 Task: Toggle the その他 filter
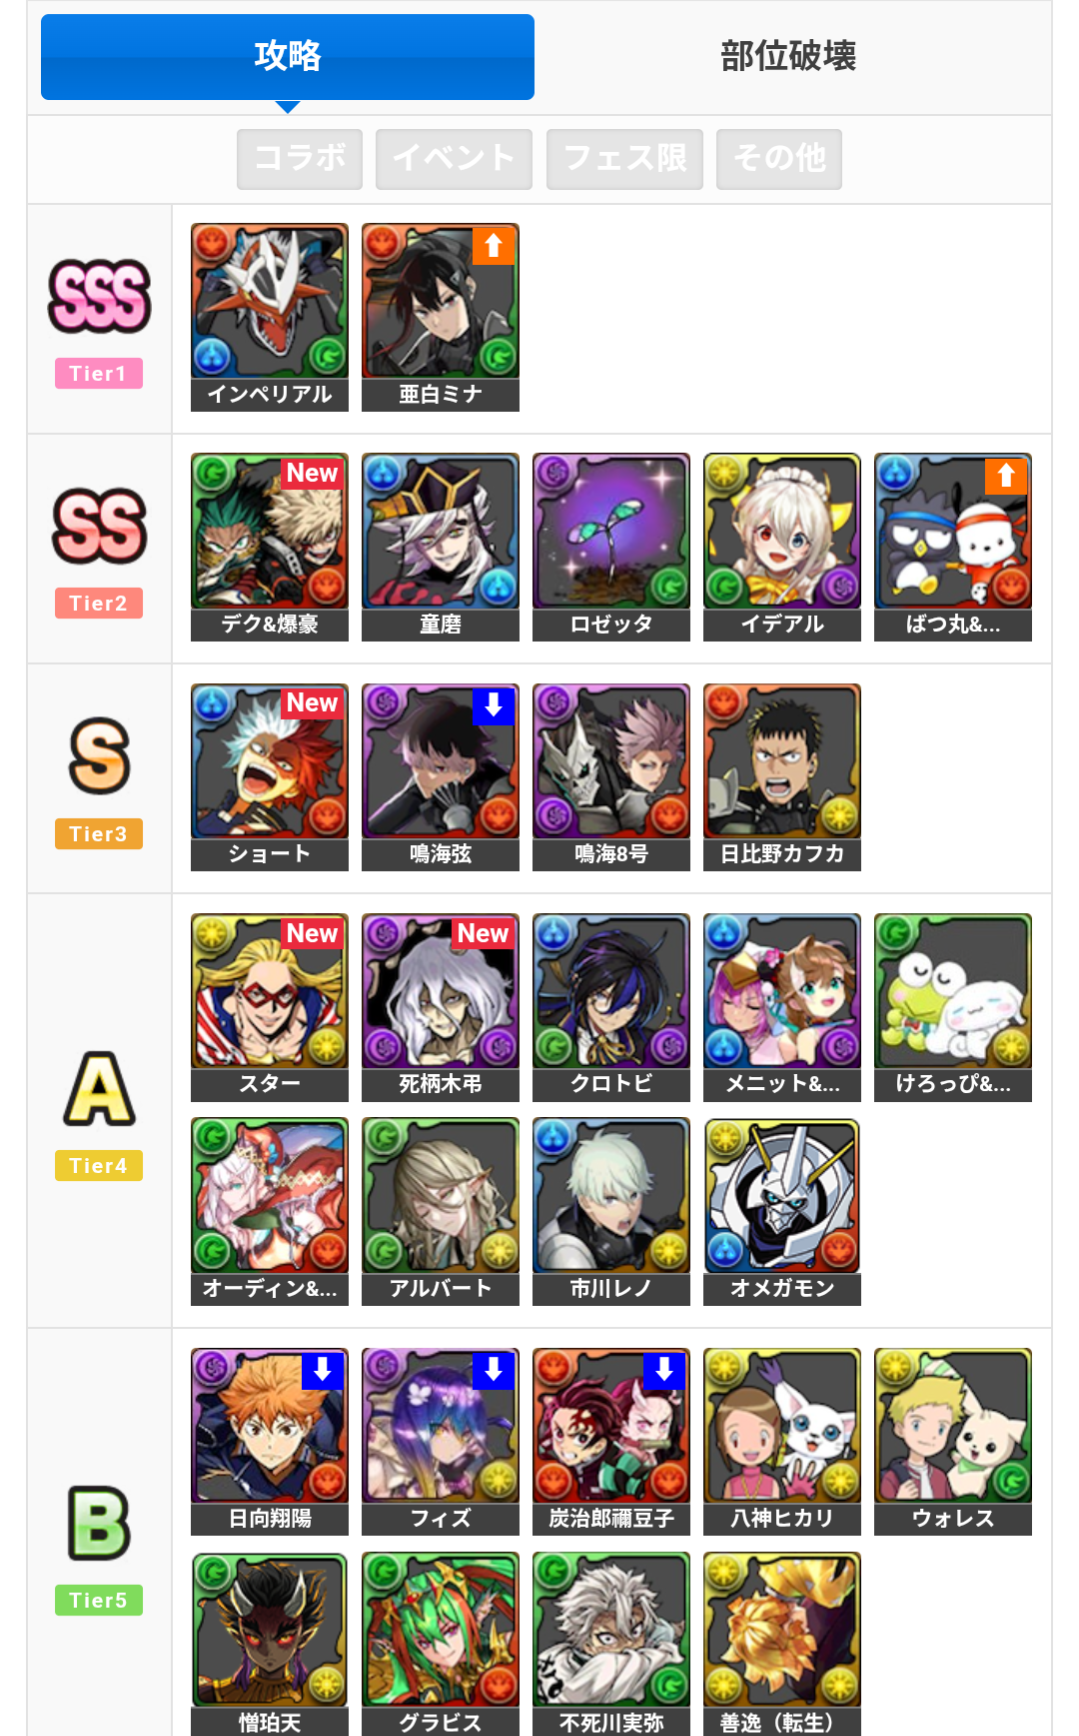pyautogui.click(x=780, y=159)
